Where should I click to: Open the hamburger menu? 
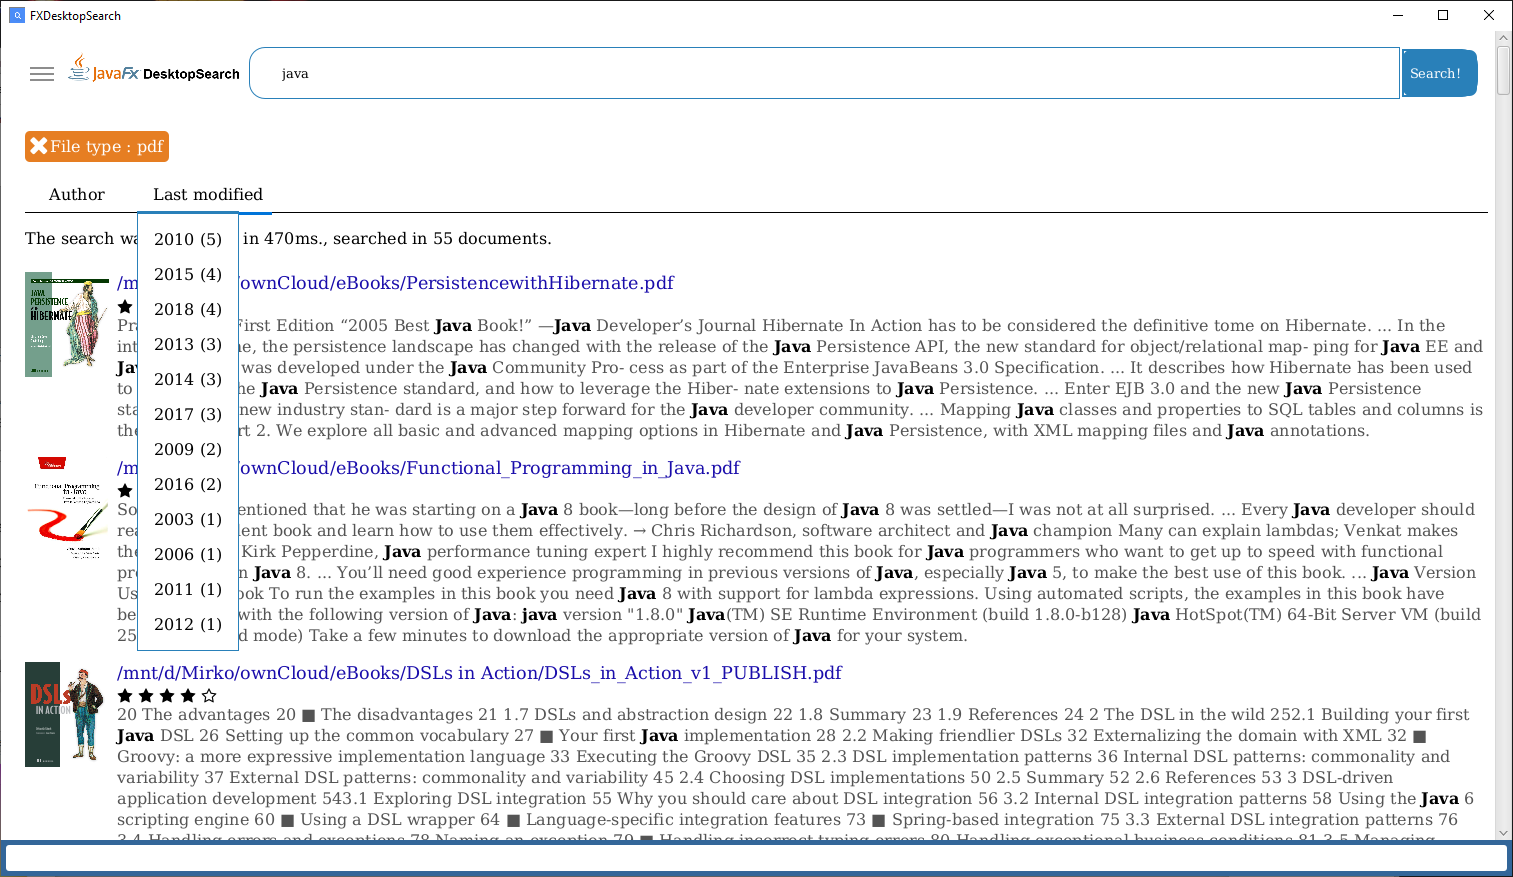[x=42, y=74]
